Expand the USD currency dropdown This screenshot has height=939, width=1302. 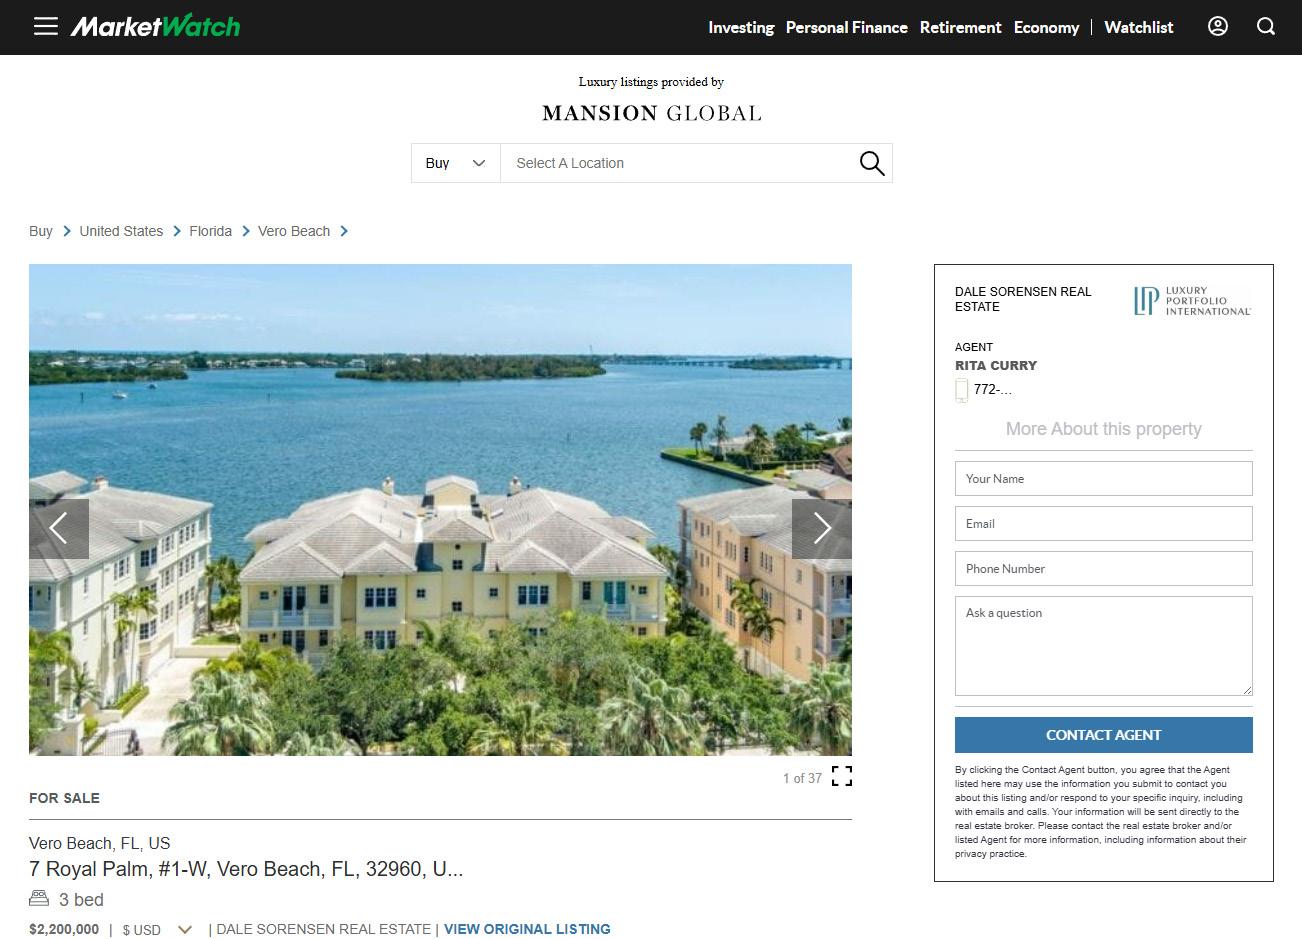(x=184, y=930)
